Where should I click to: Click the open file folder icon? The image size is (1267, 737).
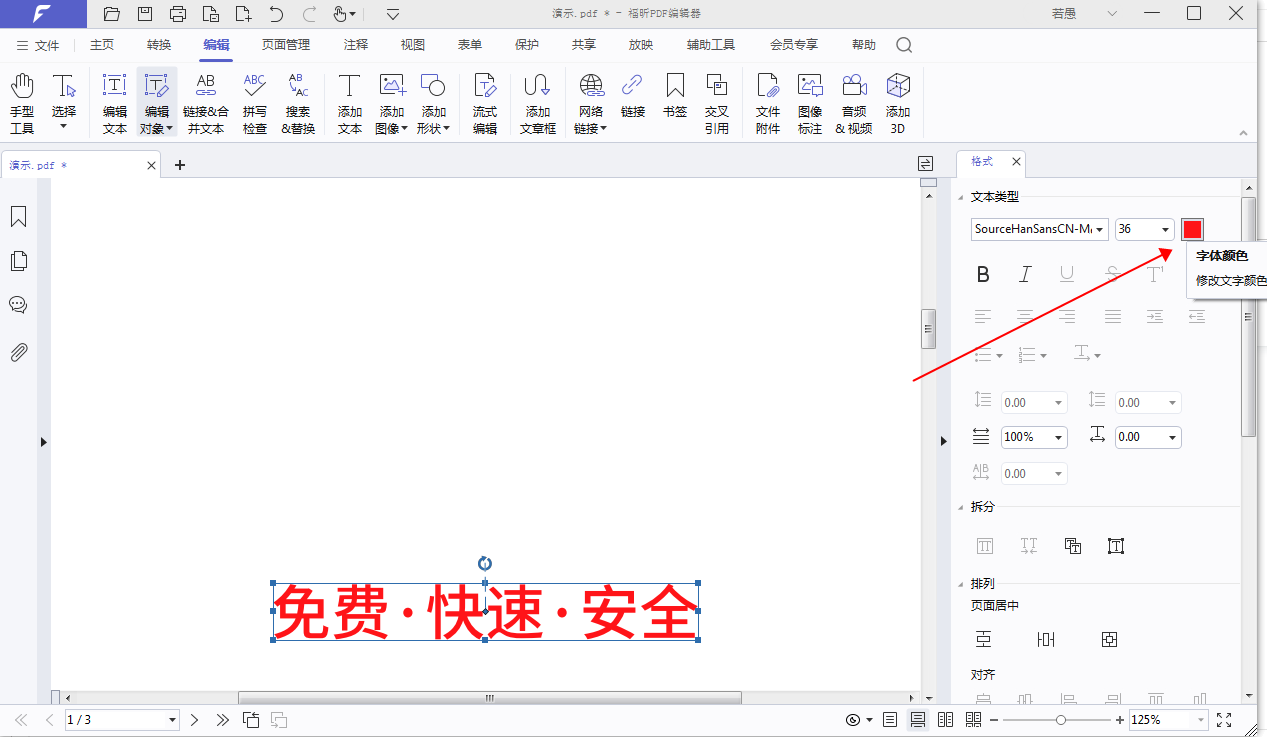(x=112, y=14)
